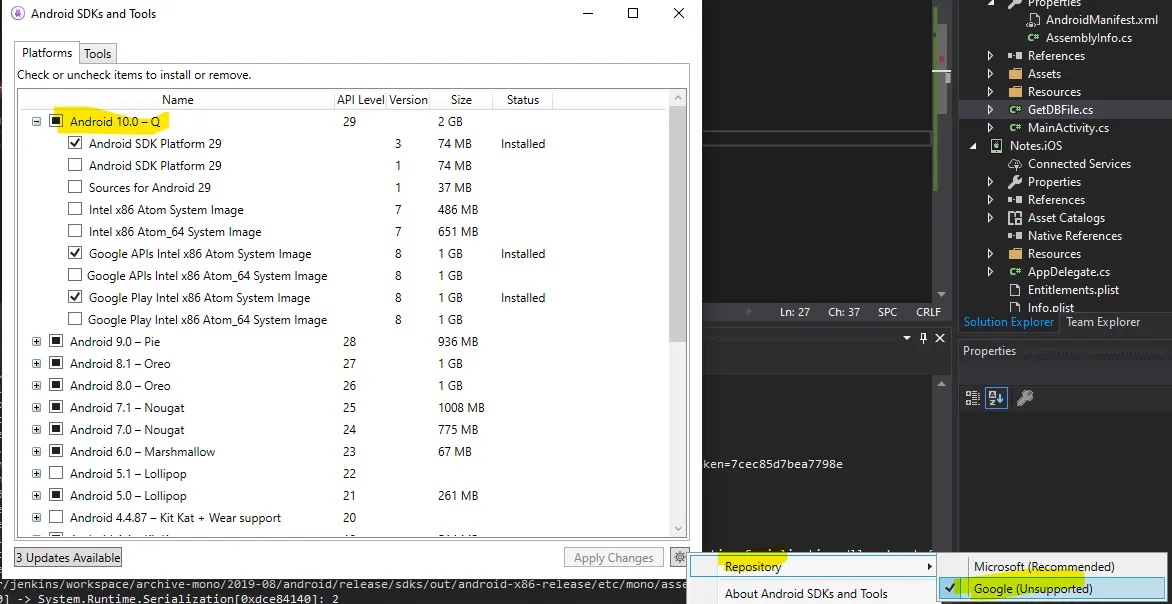The image size is (1172, 604).
Task: Click the AppDelegate.cs file icon
Action: 1014,271
